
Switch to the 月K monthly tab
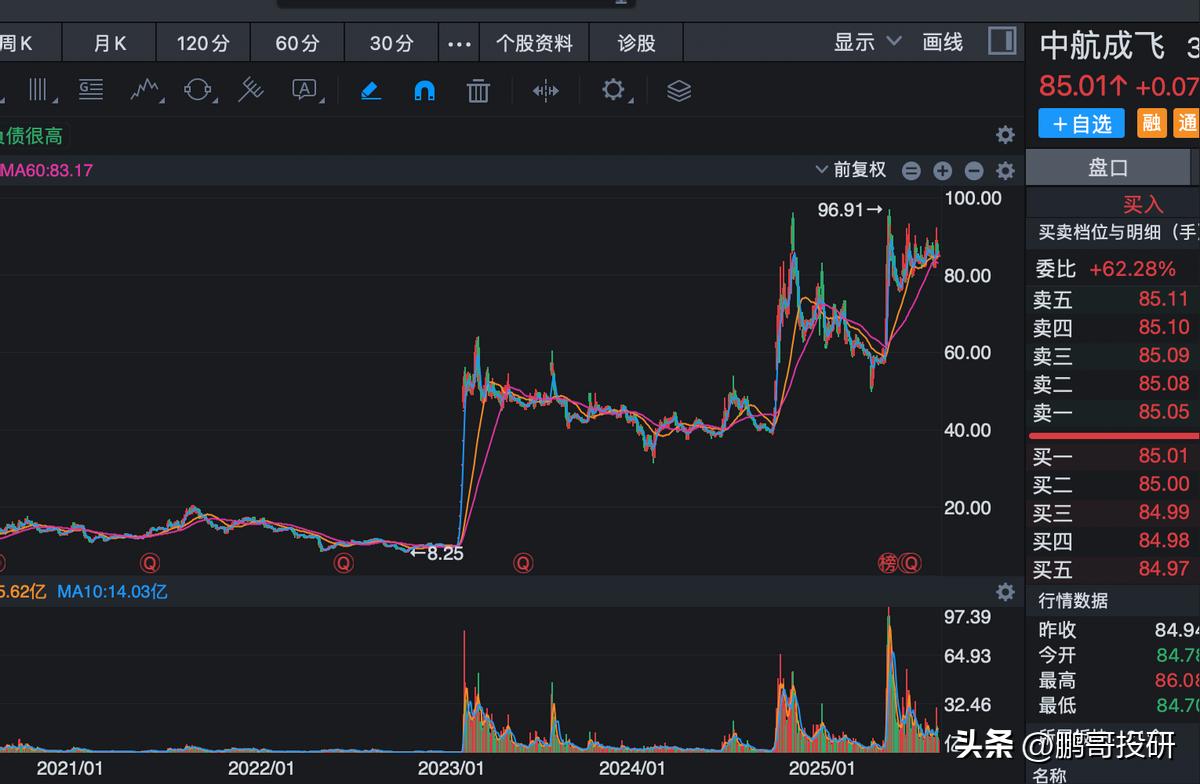point(108,43)
